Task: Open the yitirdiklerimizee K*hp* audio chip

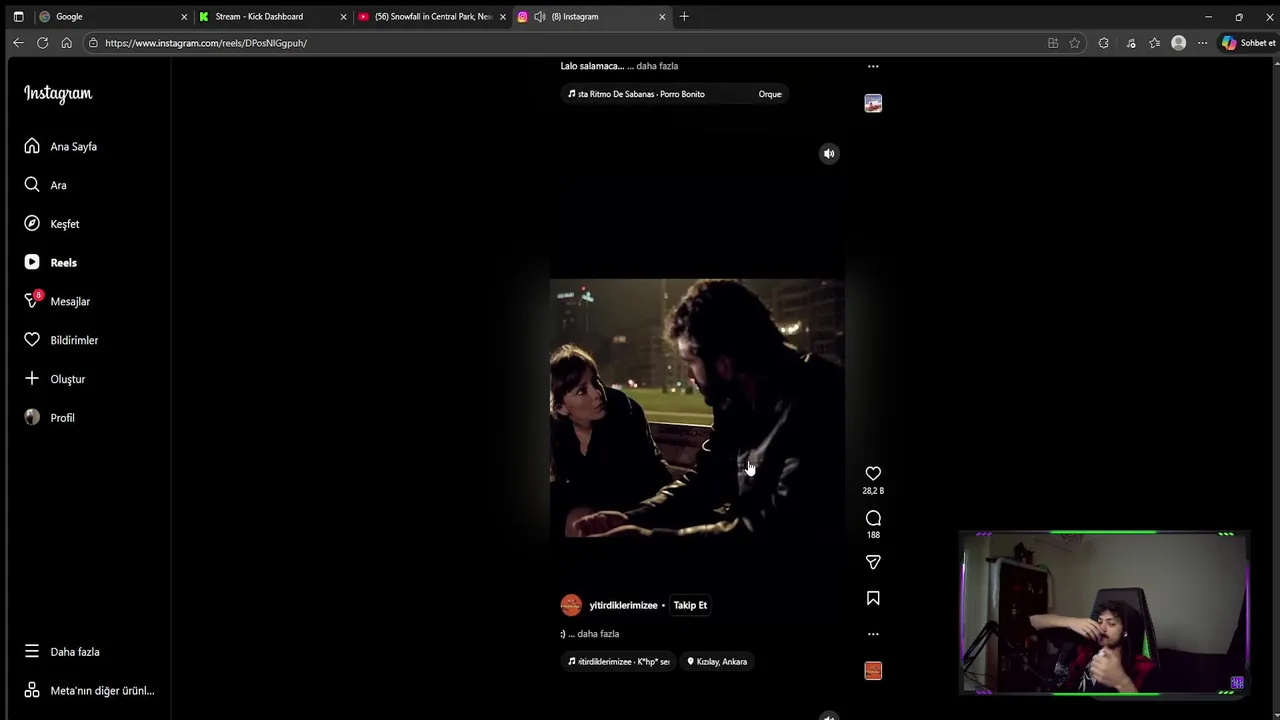Action: click(x=619, y=661)
